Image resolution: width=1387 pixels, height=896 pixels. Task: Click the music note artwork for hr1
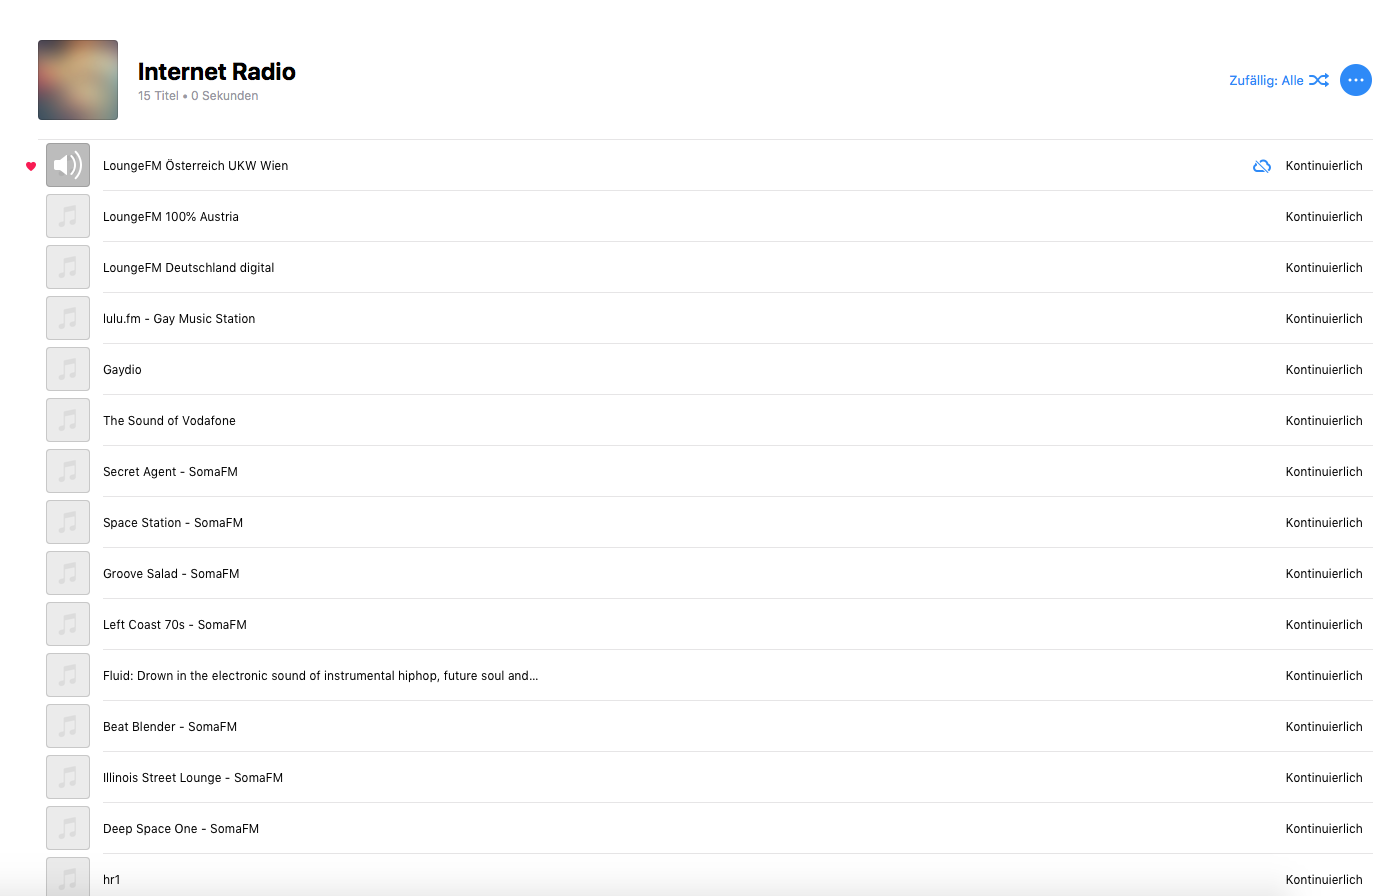click(x=68, y=877)
